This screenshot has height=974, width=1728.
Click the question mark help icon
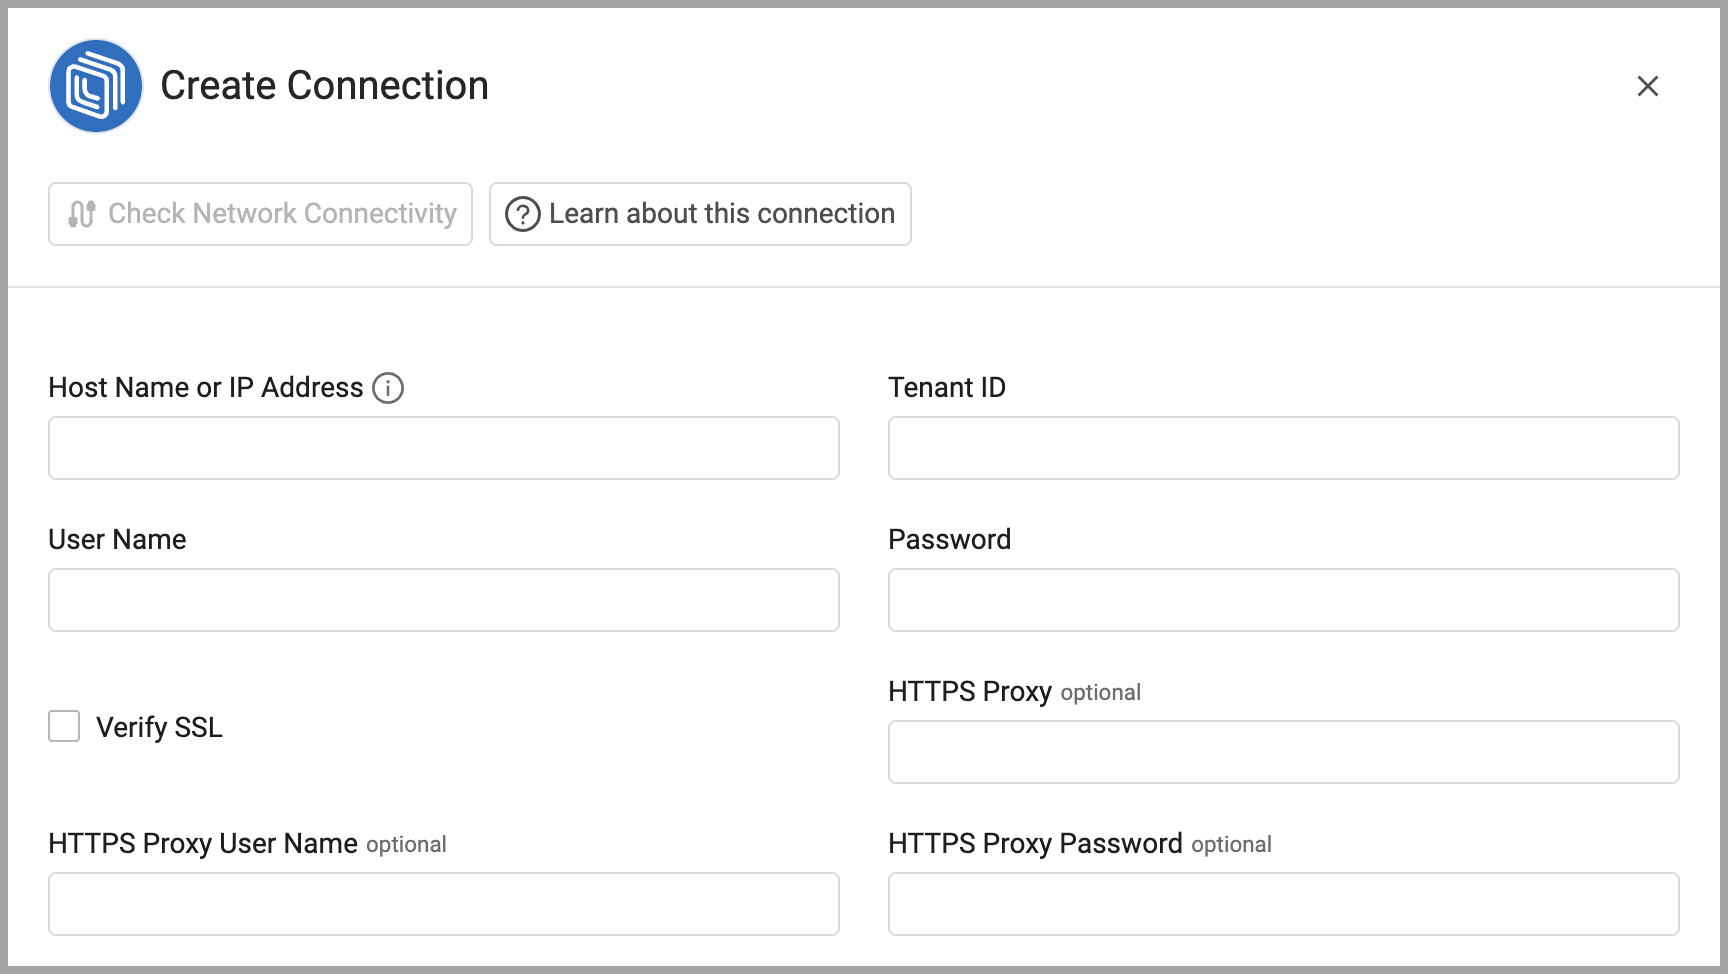pyautogui.click(x=522, y=214)
